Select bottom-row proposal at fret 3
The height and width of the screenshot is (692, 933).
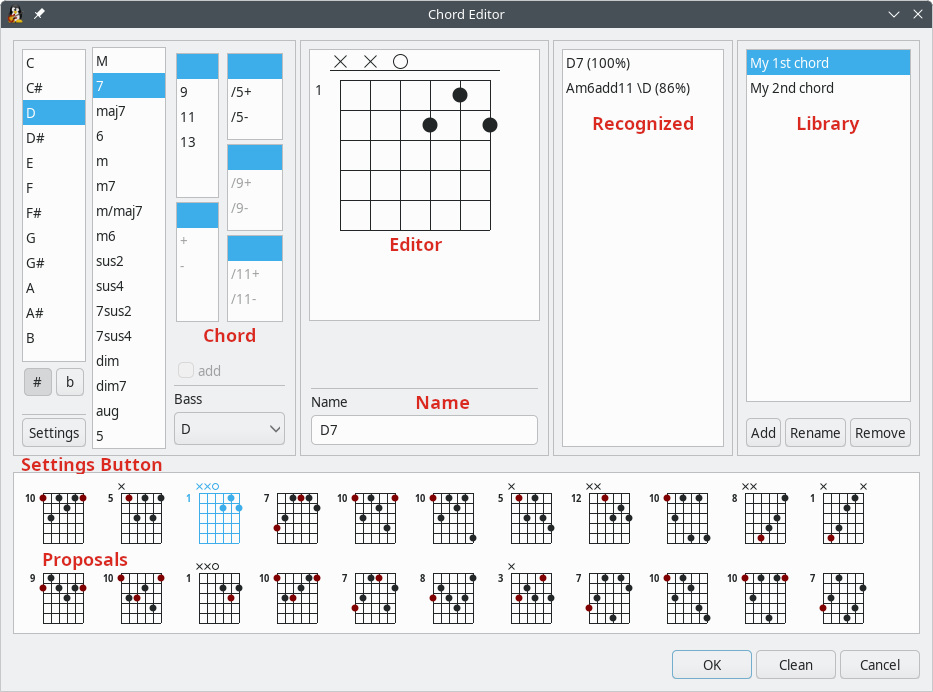(x=534, y=597)
